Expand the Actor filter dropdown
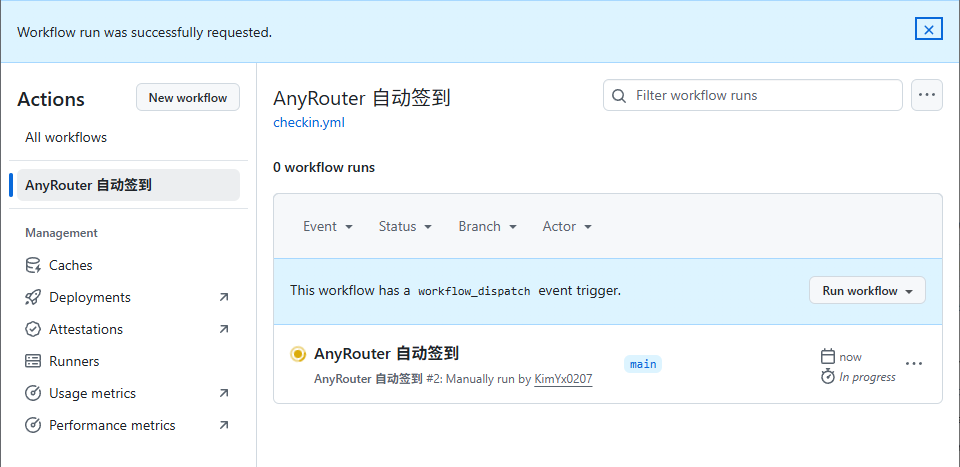960x467 pixels. [x=567, y=226]
